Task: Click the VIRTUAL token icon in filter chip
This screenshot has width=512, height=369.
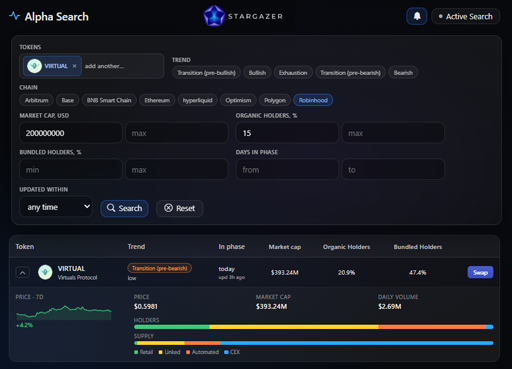Action: click(x=34, y=66)
